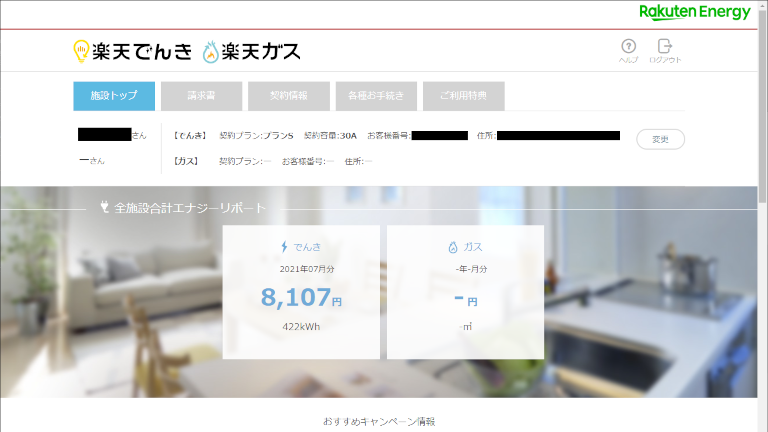Click the 楽天ガス flame logo

[251, 51]
